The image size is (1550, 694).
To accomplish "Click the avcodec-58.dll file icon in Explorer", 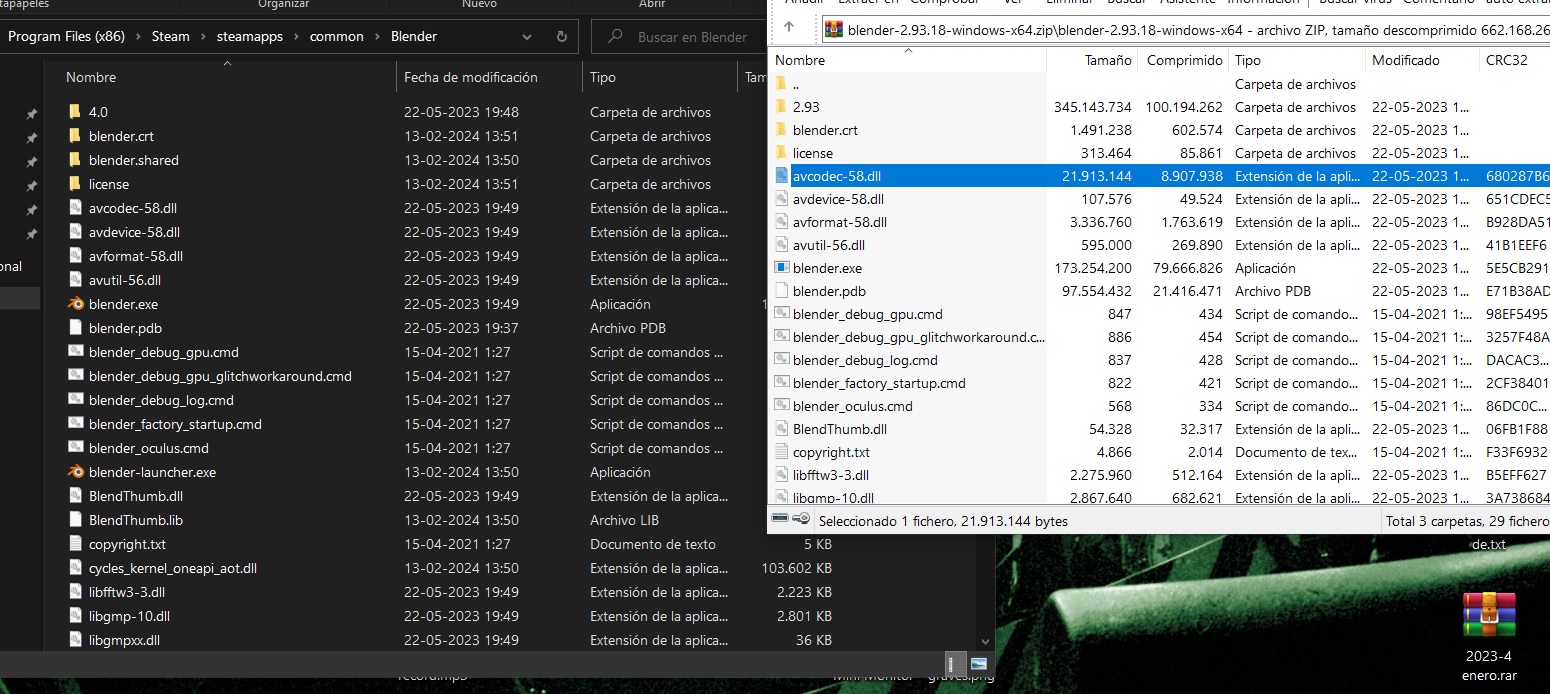I will (75, 208).
